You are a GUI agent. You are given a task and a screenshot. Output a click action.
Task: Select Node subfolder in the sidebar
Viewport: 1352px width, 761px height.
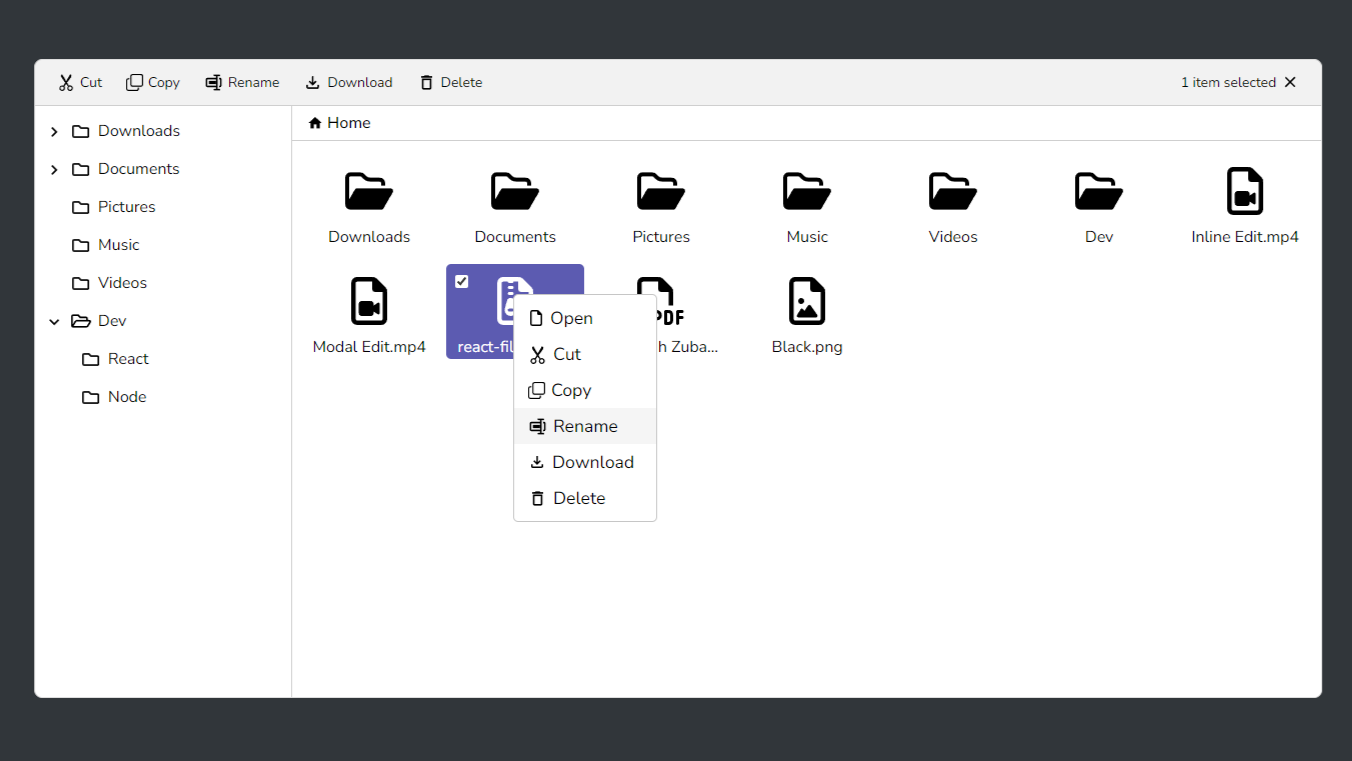(x=127, y=397)
